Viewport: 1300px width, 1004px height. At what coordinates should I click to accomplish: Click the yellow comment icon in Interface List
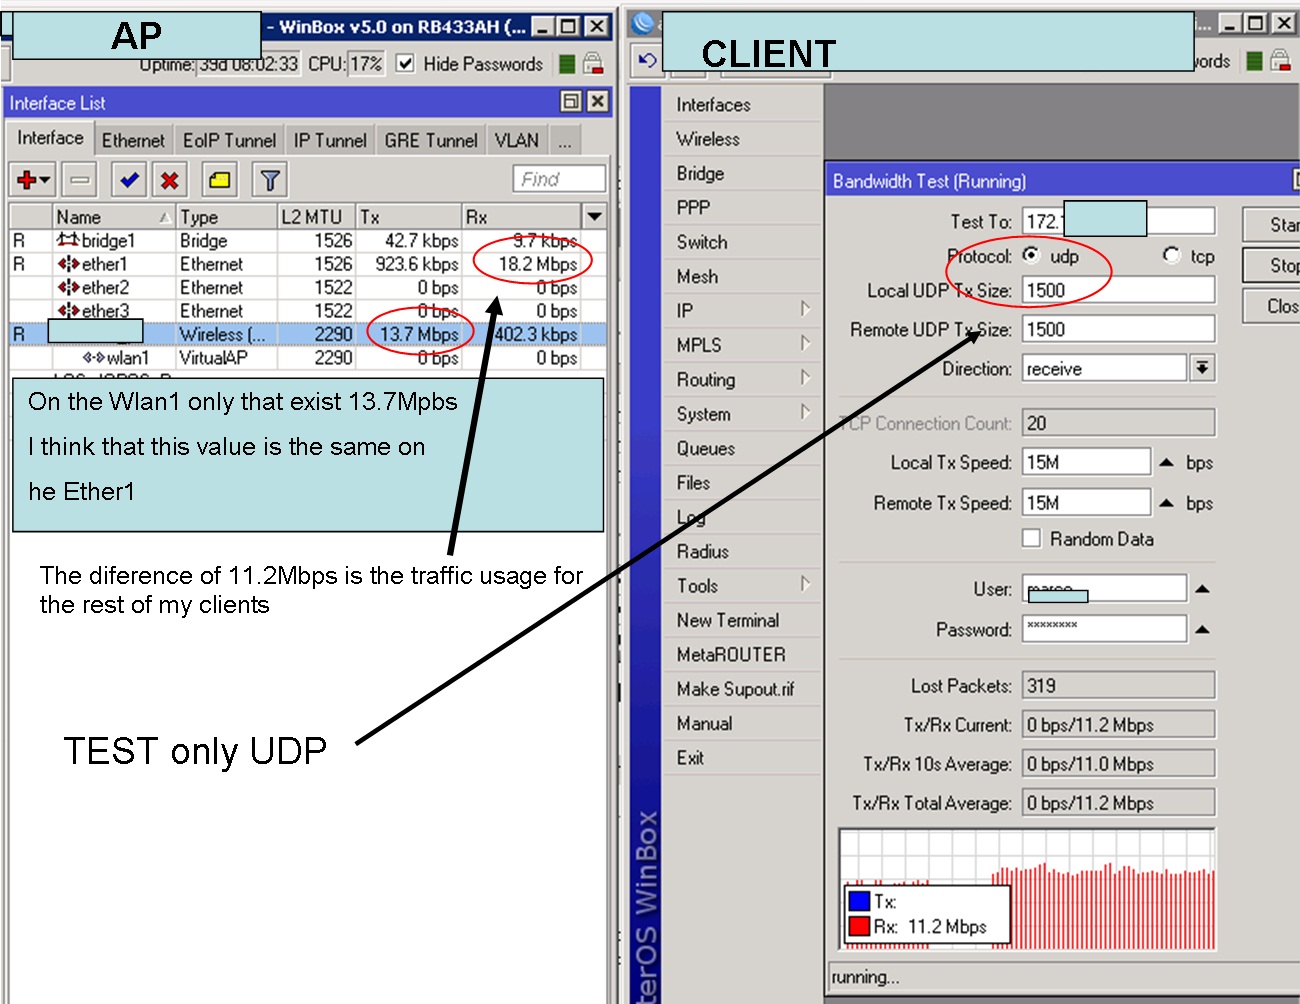click(219, 180)
